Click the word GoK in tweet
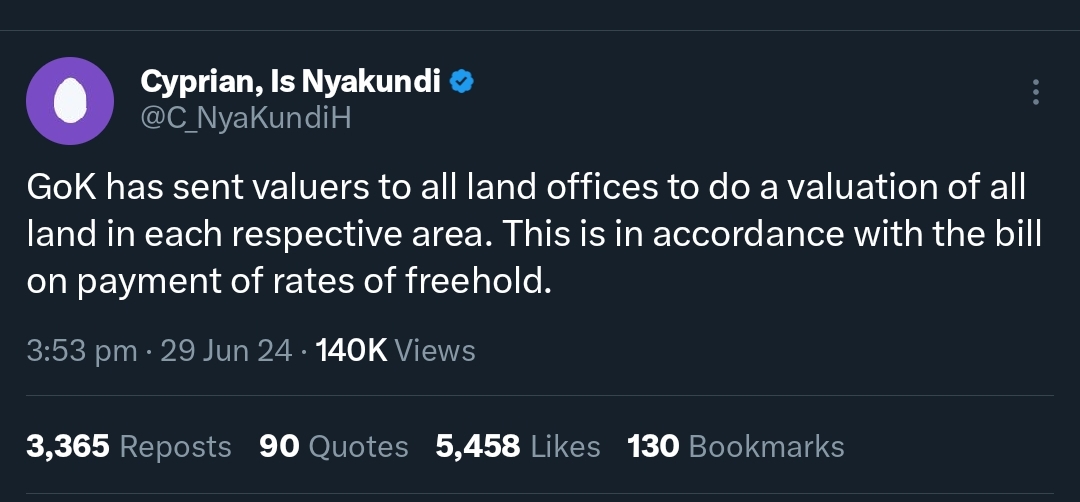Screen dimensions: 1080x502 [x=60, y=187]
